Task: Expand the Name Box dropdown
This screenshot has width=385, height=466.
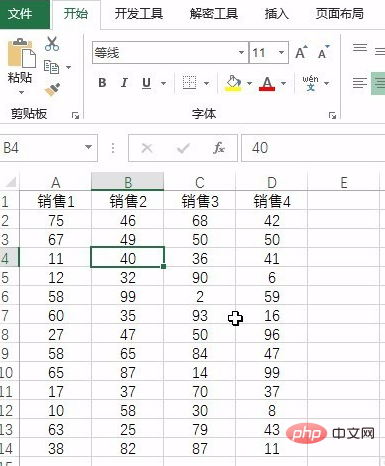Action: click(x=88, y=147)
